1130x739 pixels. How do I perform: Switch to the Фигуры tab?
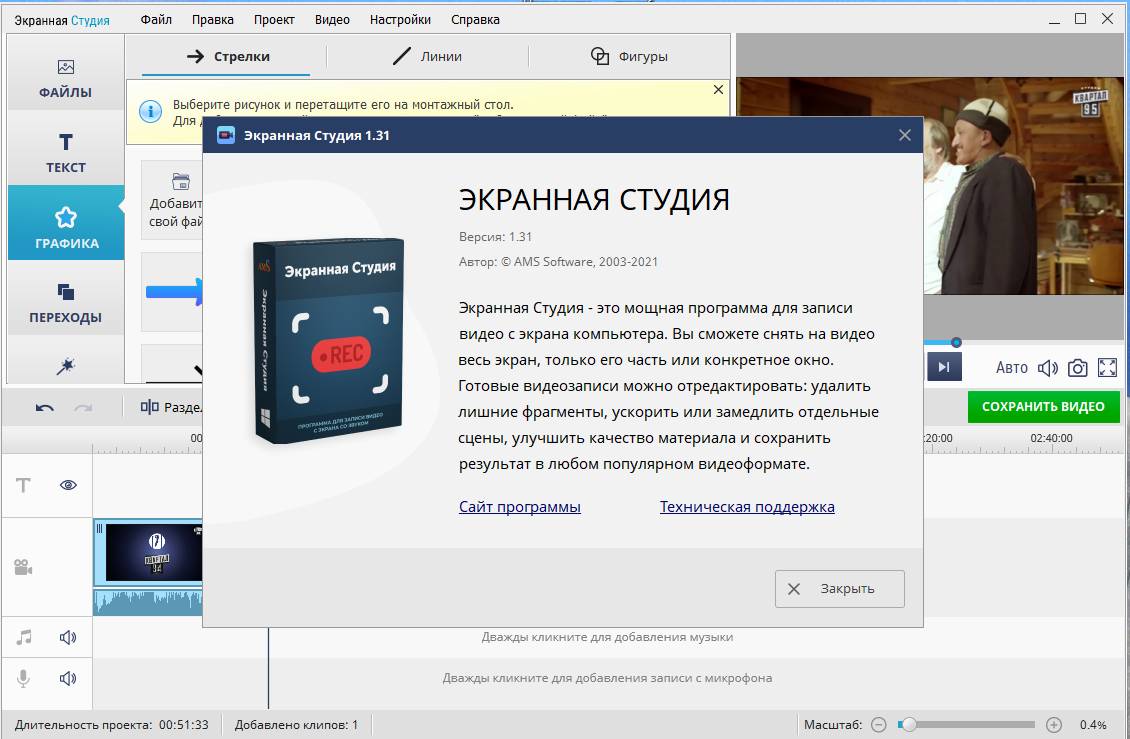click(x=629, y=56)
